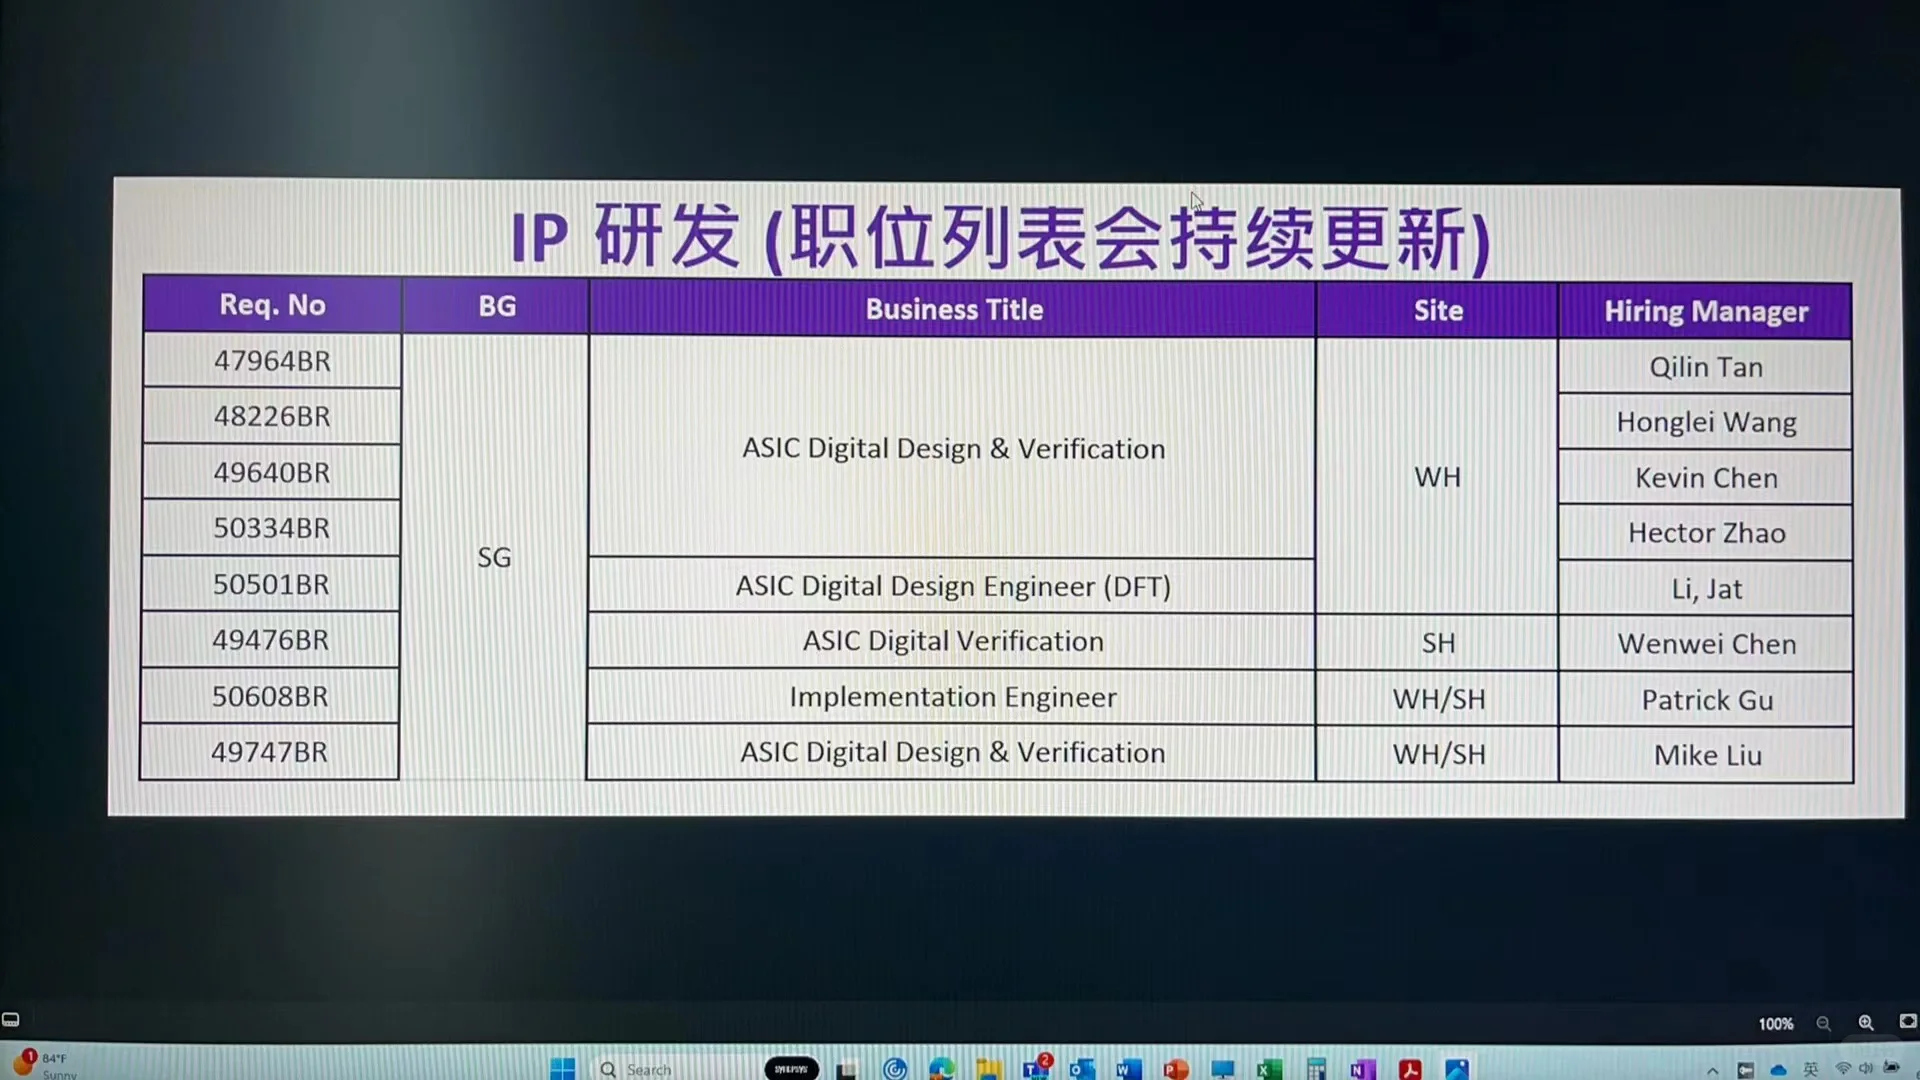1920x1080 pixels.
Task: Open Microsoft Teams from the taskbar
Action: pos(1035,1068)
